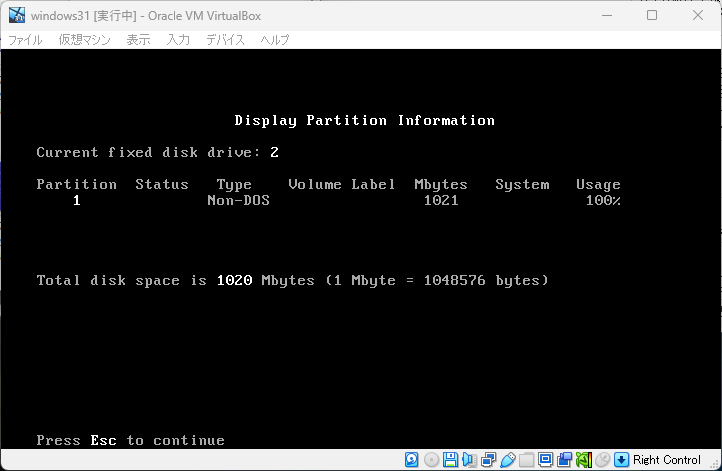Close the windows31 VM window
Viewport: 722px width, 471px height.
698,15
